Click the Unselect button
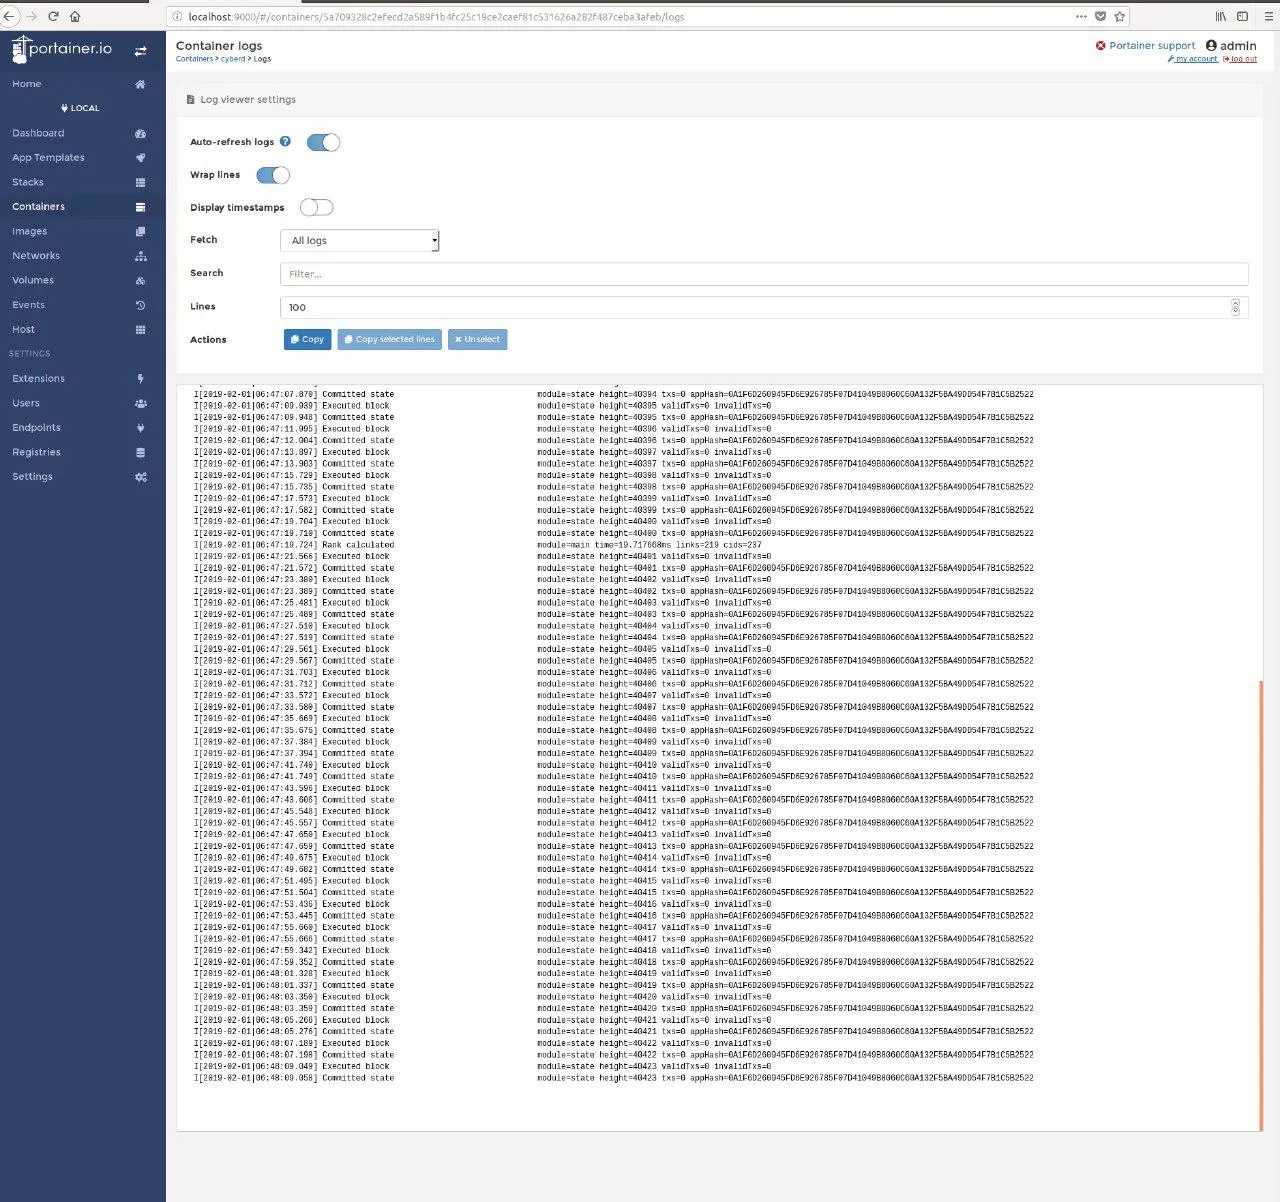This screenshot has height=1202, width=1280. click(477, 340)
